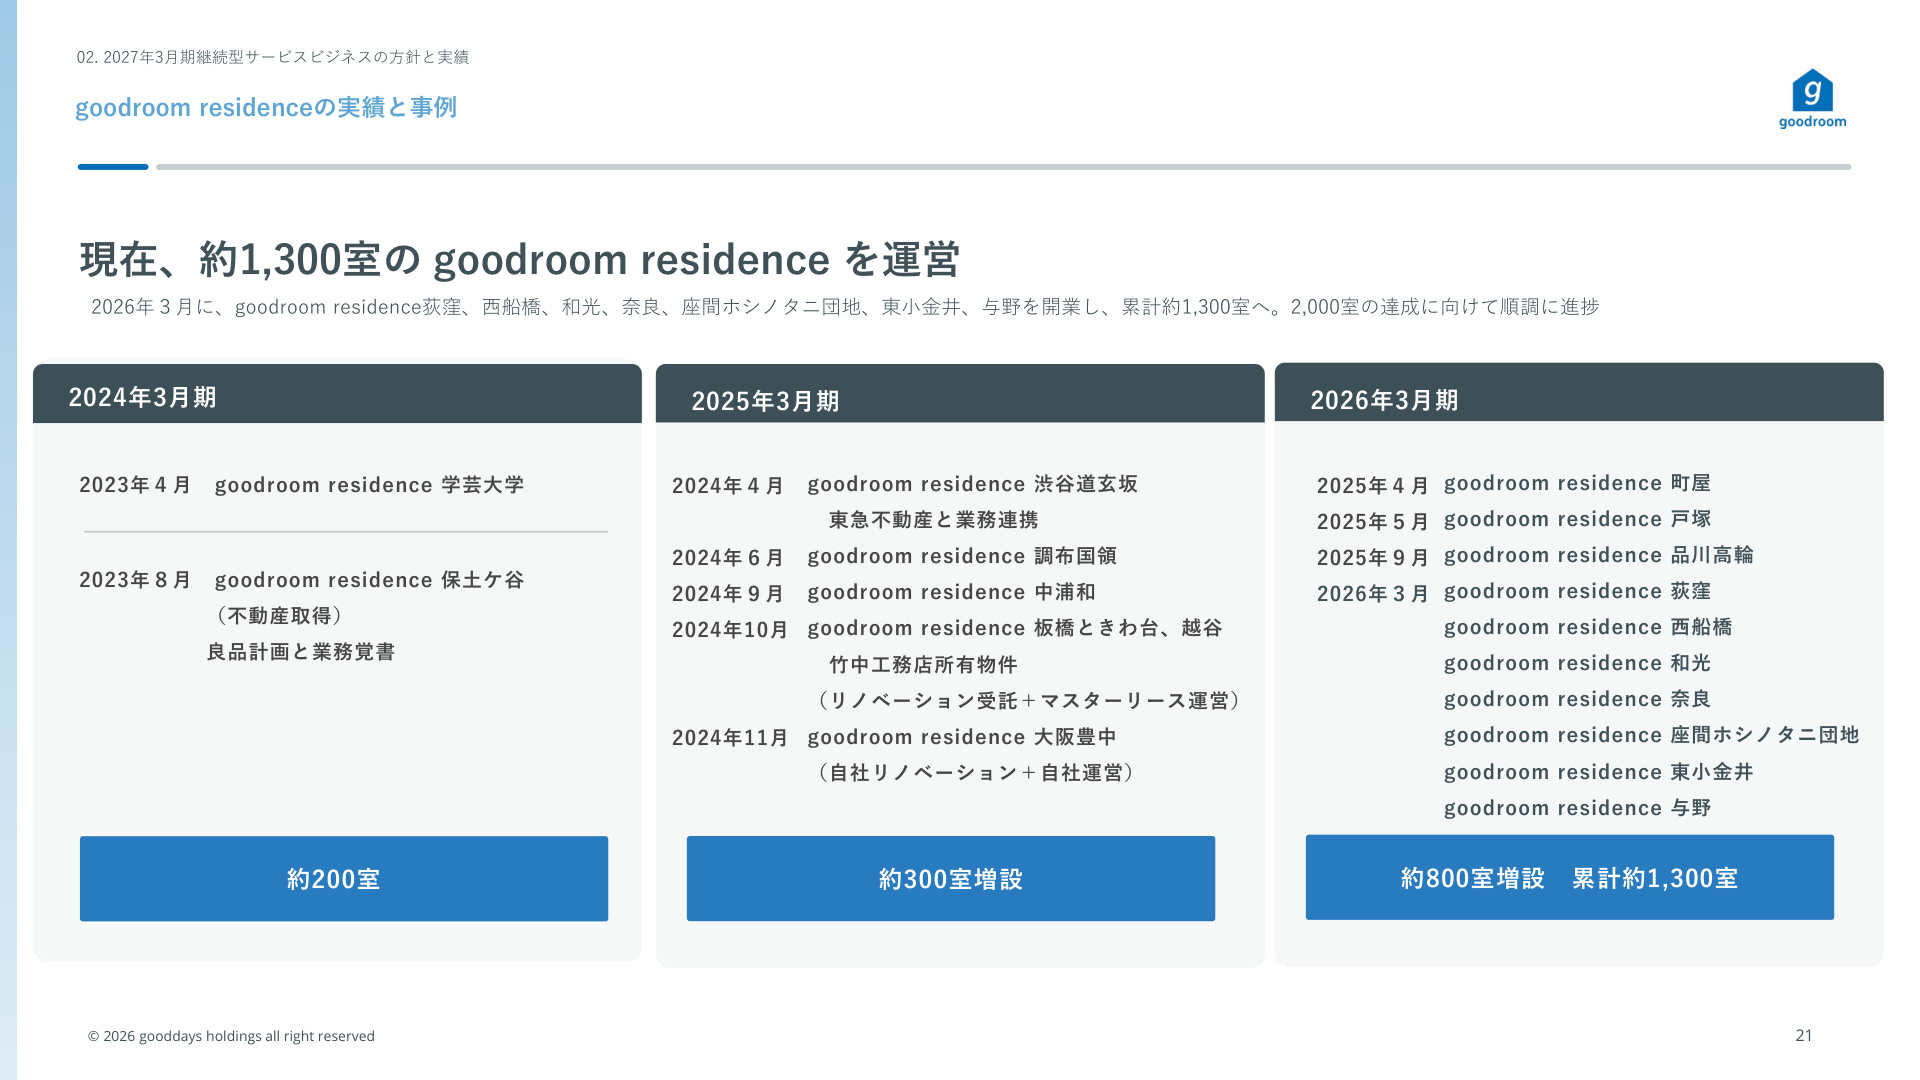Screen dimensions: 1920x1080
Task: Click the date '2025年４月'
Action: point(1374,486)
